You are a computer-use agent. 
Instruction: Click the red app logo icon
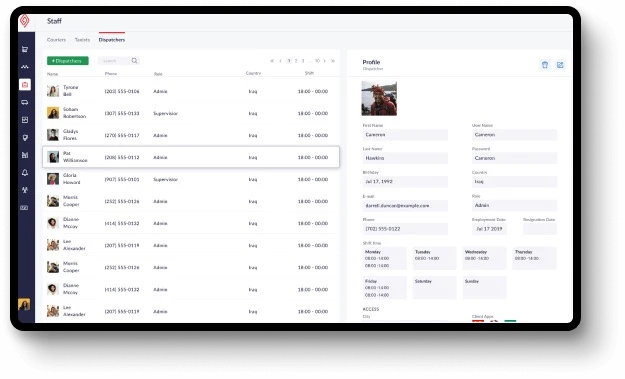click(25, 21)
